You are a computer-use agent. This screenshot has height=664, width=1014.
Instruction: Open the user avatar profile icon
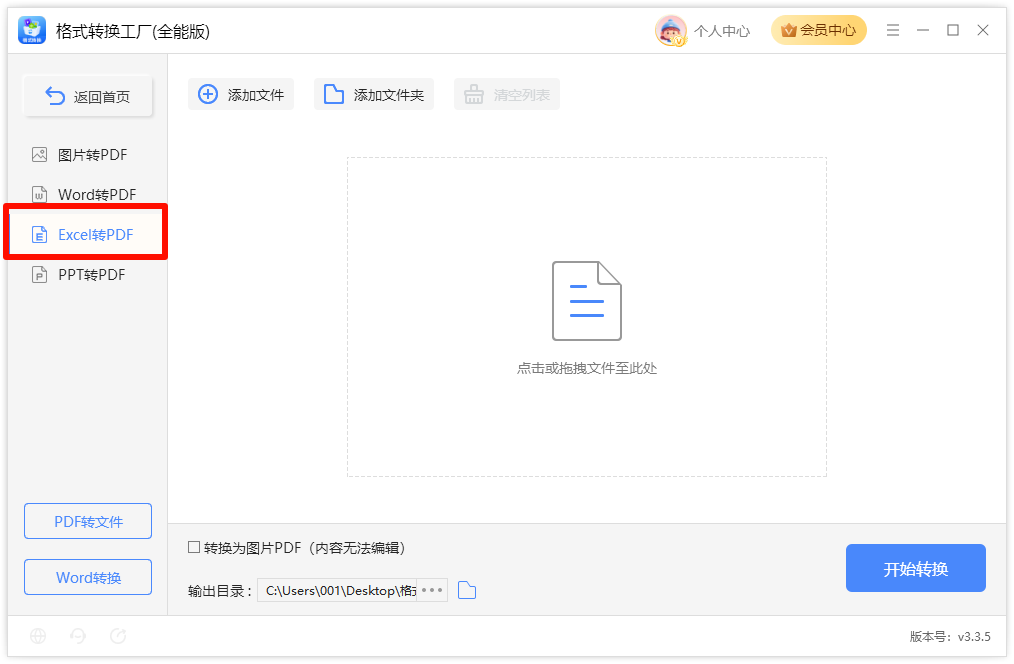click(671, 30)
